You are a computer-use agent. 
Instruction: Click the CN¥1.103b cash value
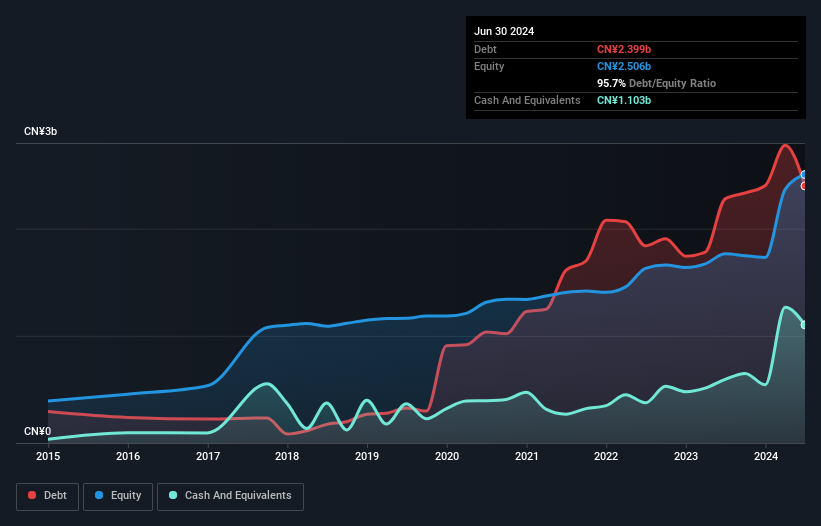coord(624,100)
